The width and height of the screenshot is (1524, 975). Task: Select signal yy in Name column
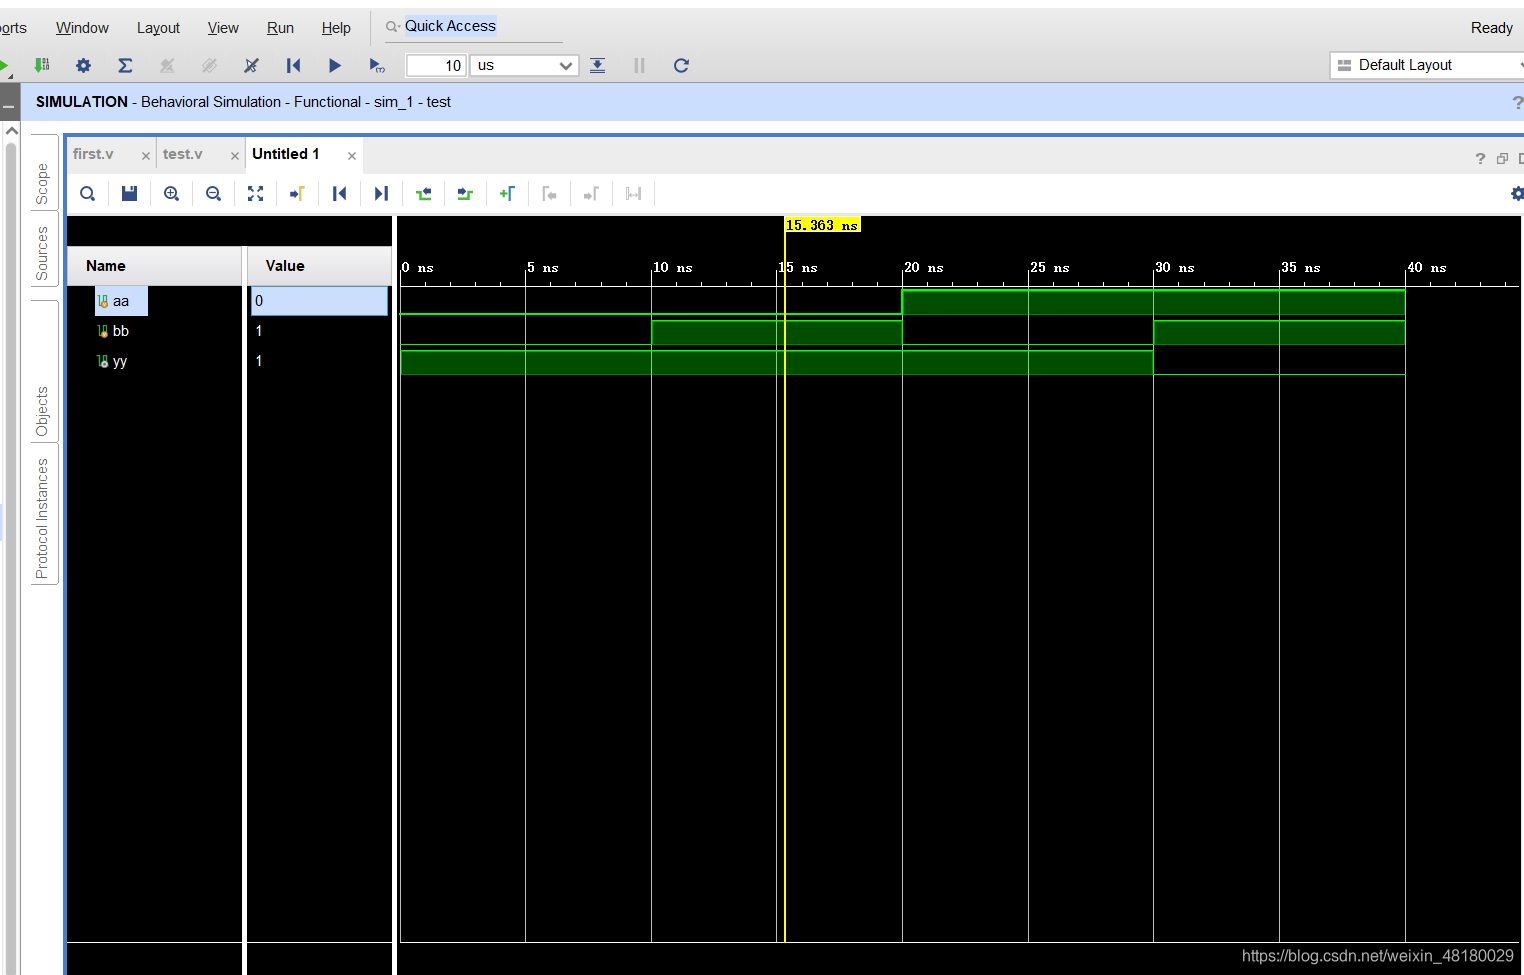120,361
